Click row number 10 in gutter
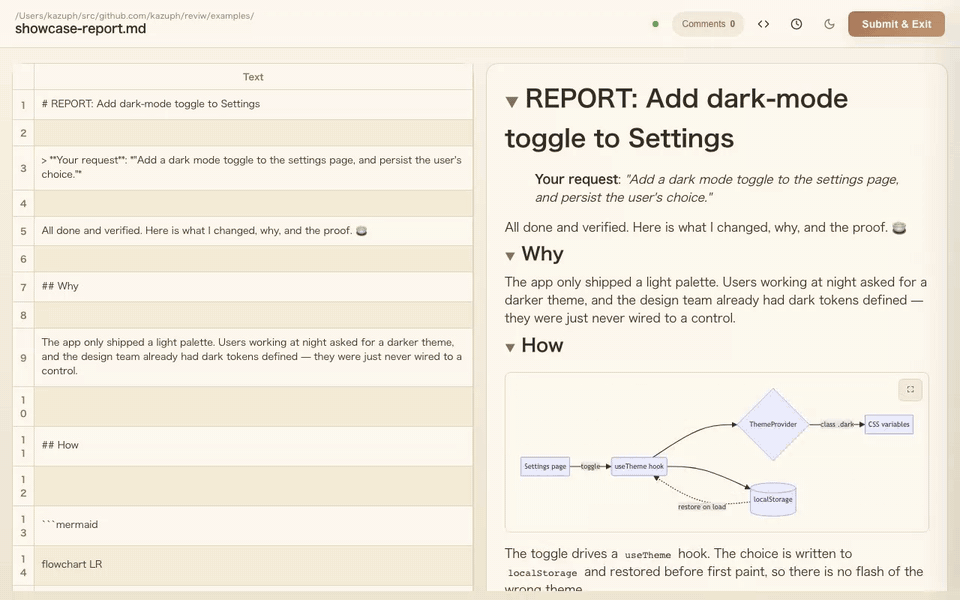The width and height of the screenshot is (960, 600). [23, 407]
